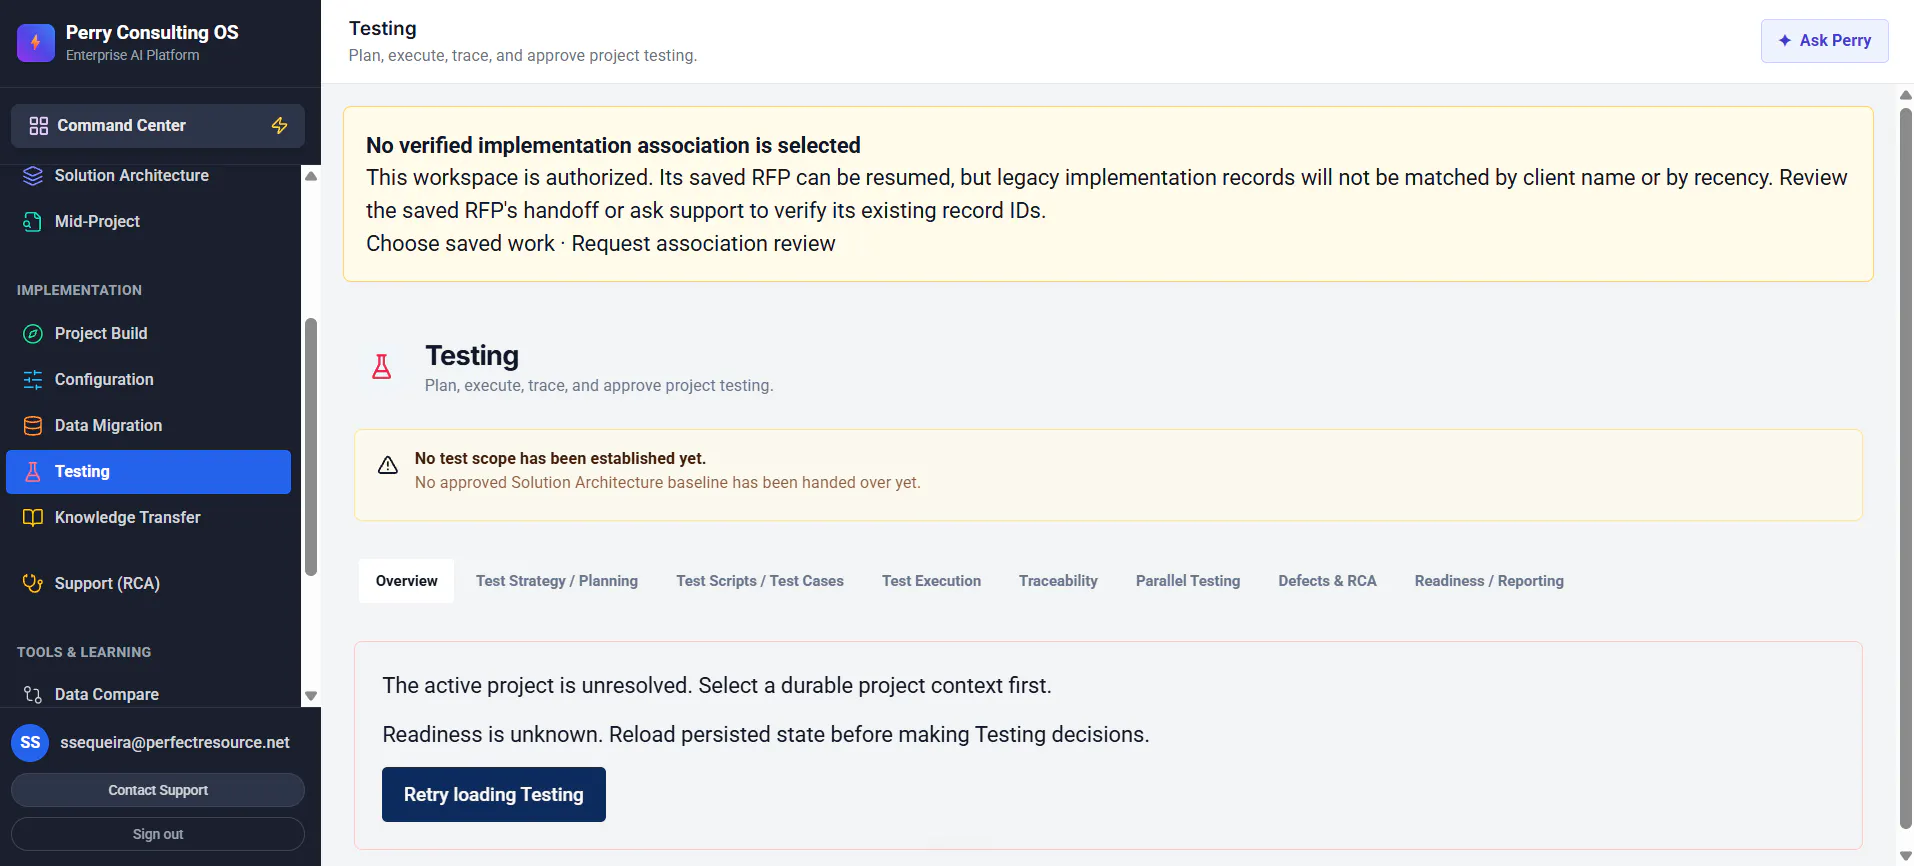The height and width of the screenshot is (866, 1914).
Task: Click the Data Migration database icon
Action: [33, 425]
